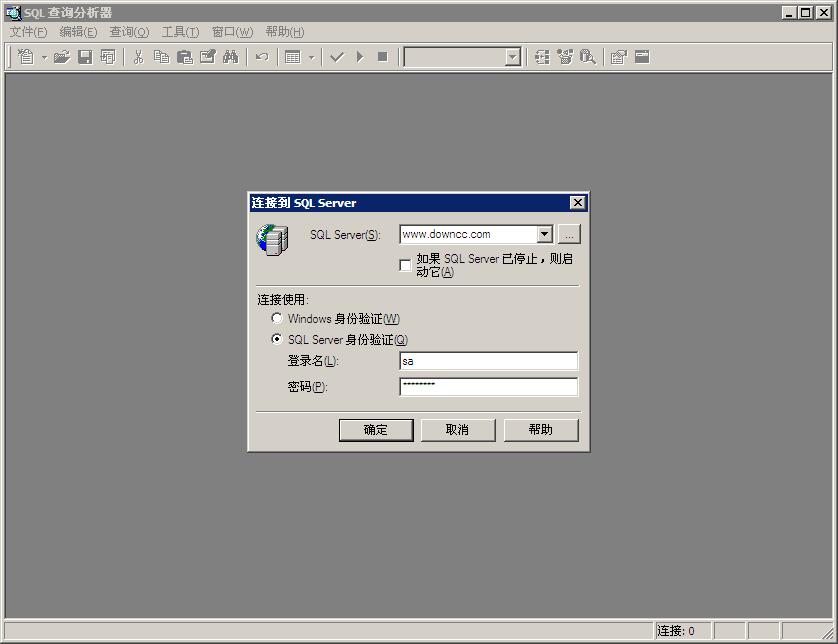This screenshot has width=838, height=644.
Task: Enable 如果 SQL Server 已停止，则启动它 checkbox
Action: pos(405,265)
